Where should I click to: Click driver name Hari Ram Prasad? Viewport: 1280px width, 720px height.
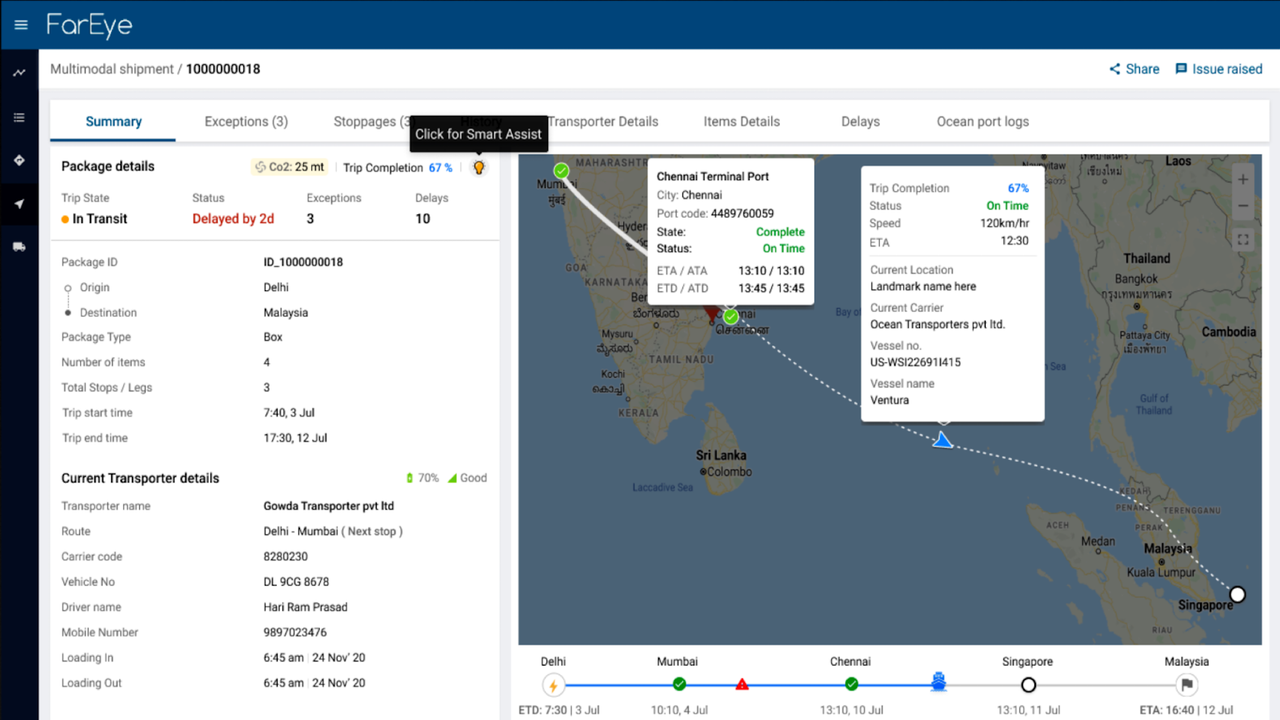coord(305,607)
